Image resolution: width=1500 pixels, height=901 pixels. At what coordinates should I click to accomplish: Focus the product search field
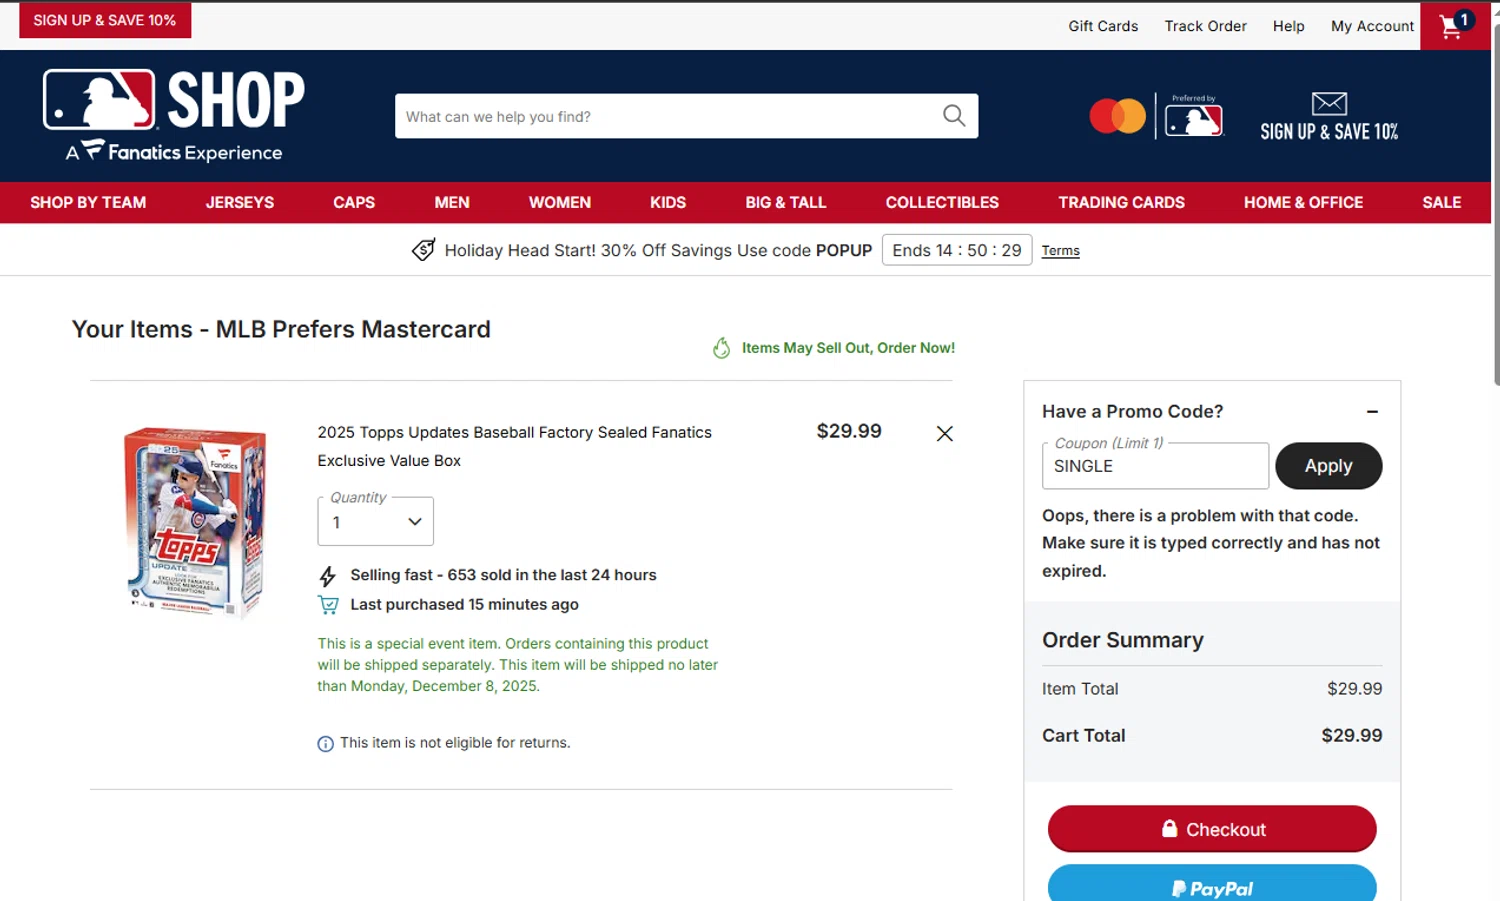(x=686, y=116)
